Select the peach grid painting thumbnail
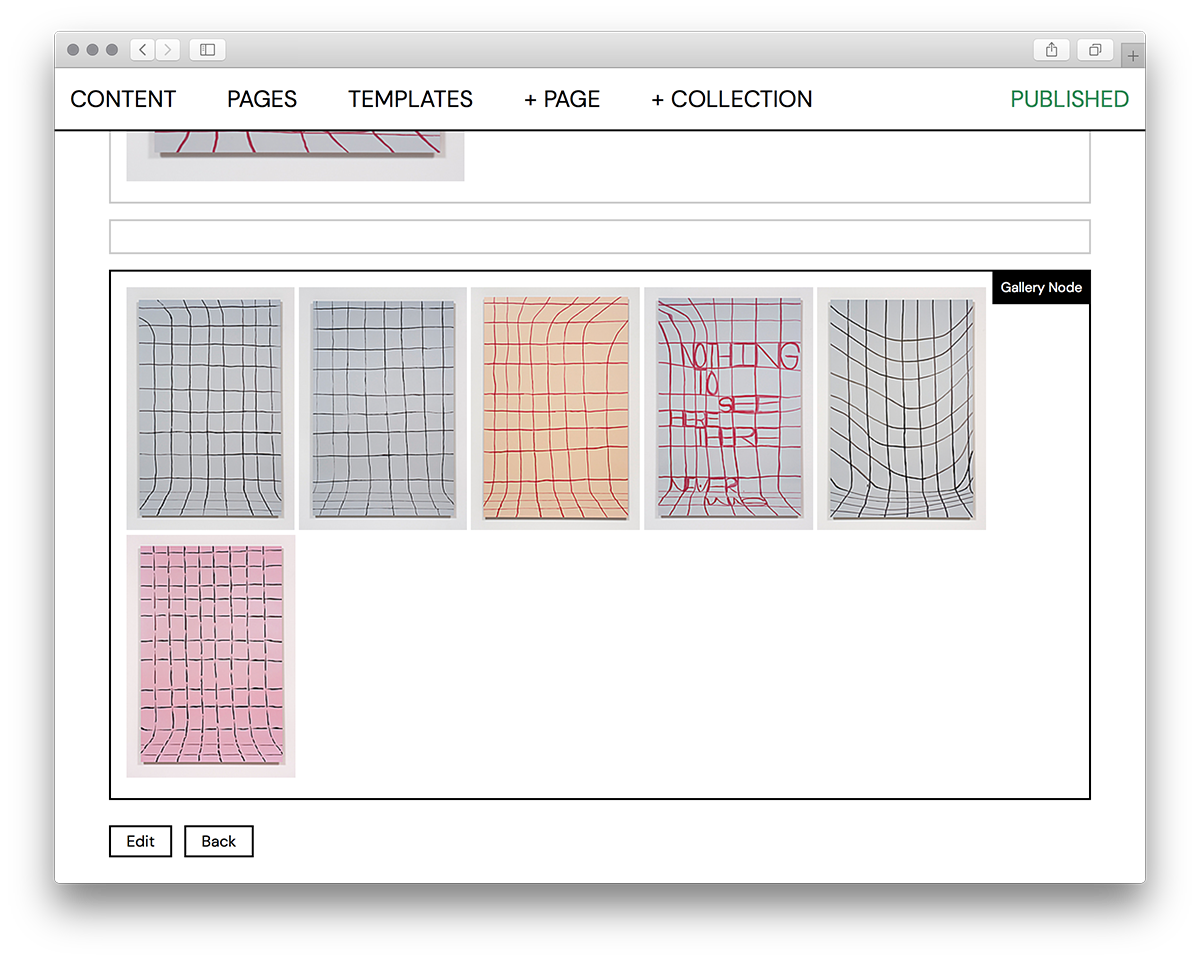The width and height of the screenshot is (1200, 961). coord(555,408)
